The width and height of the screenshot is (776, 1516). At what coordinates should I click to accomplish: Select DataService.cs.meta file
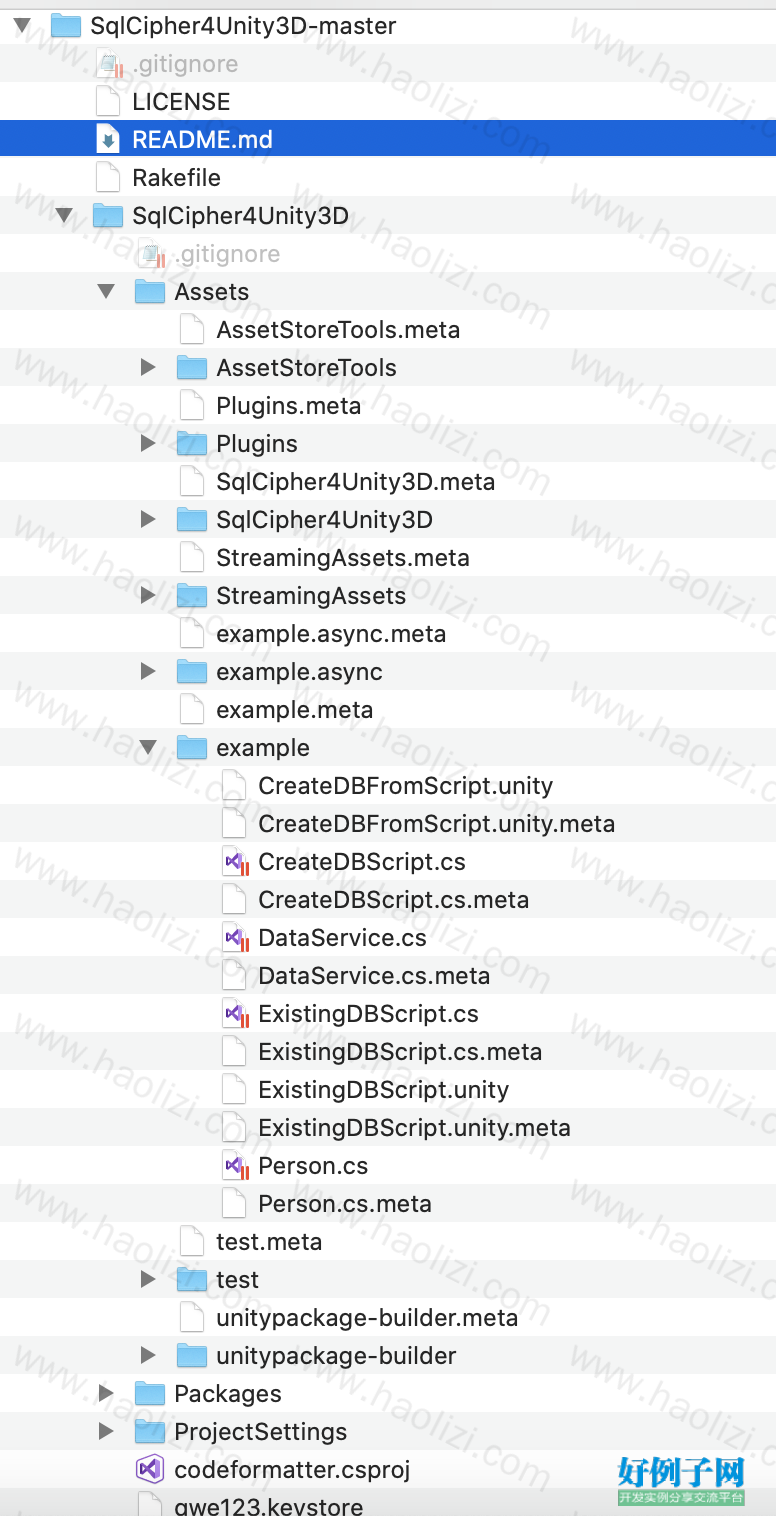(374, 976)
